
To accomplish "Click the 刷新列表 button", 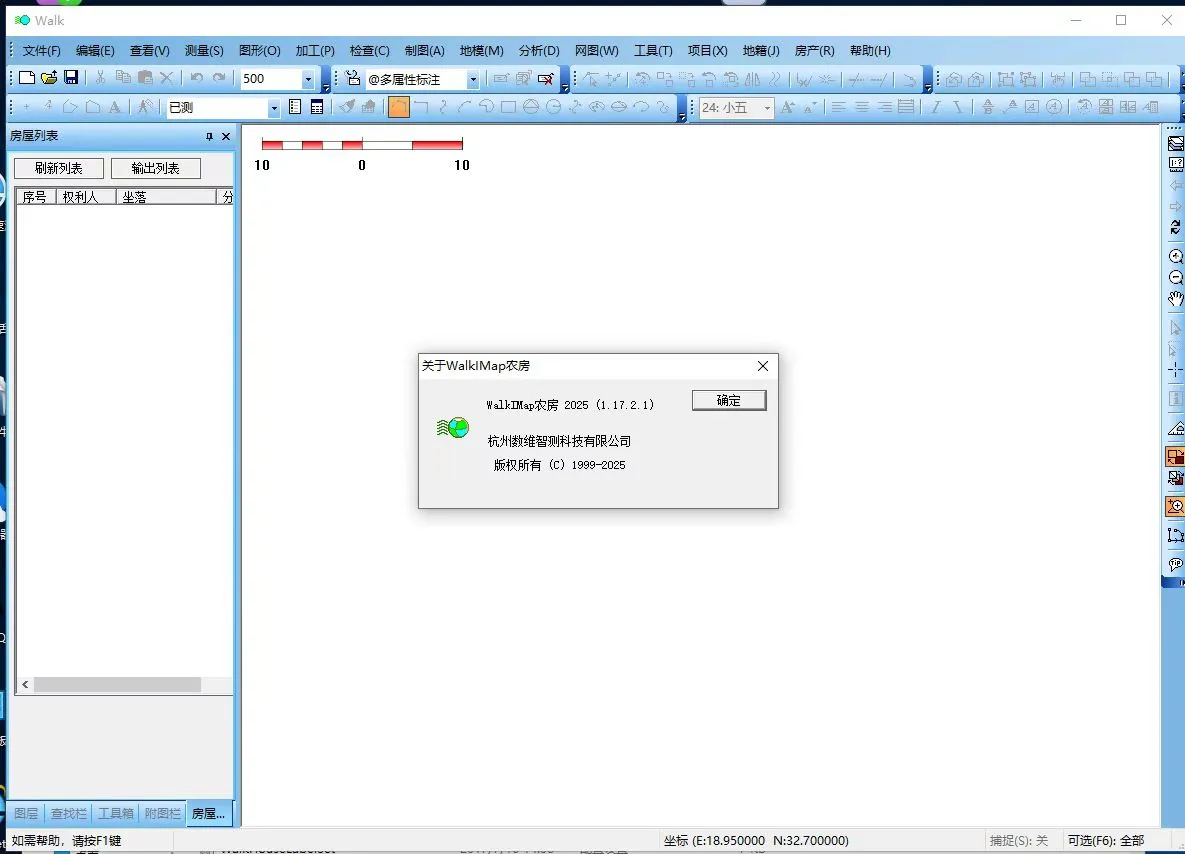I will coord(59,168).
